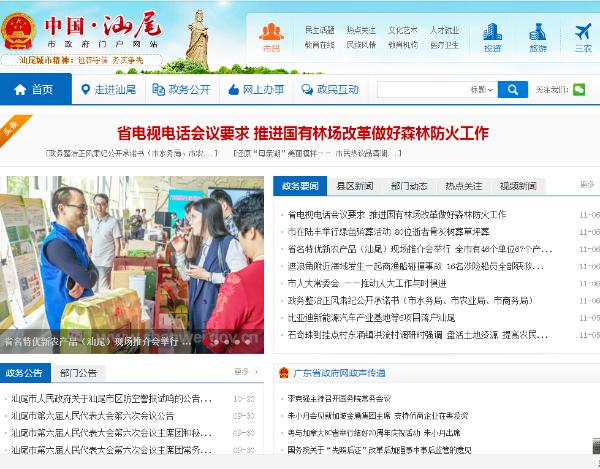Open the sub-headline about 母亲湖
This screenshot has height=469, width=600.
[x=317, y=153]
